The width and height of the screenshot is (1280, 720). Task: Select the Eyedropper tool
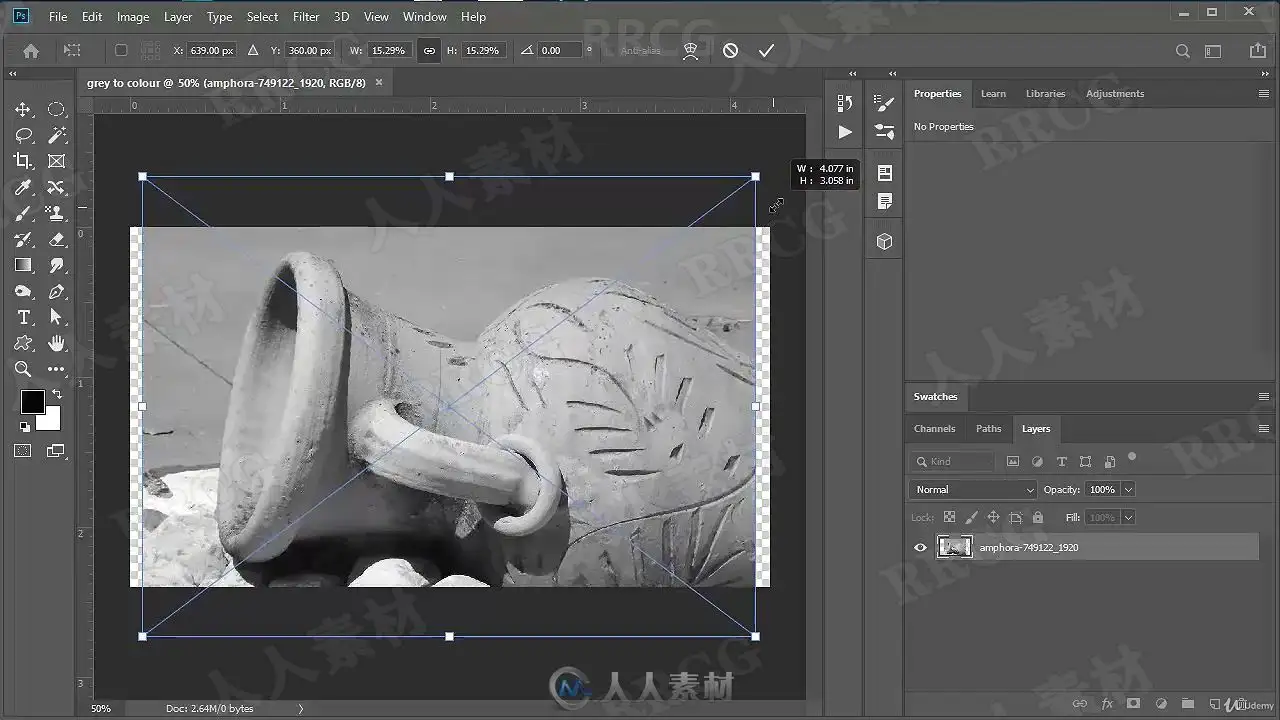[23, 188]
